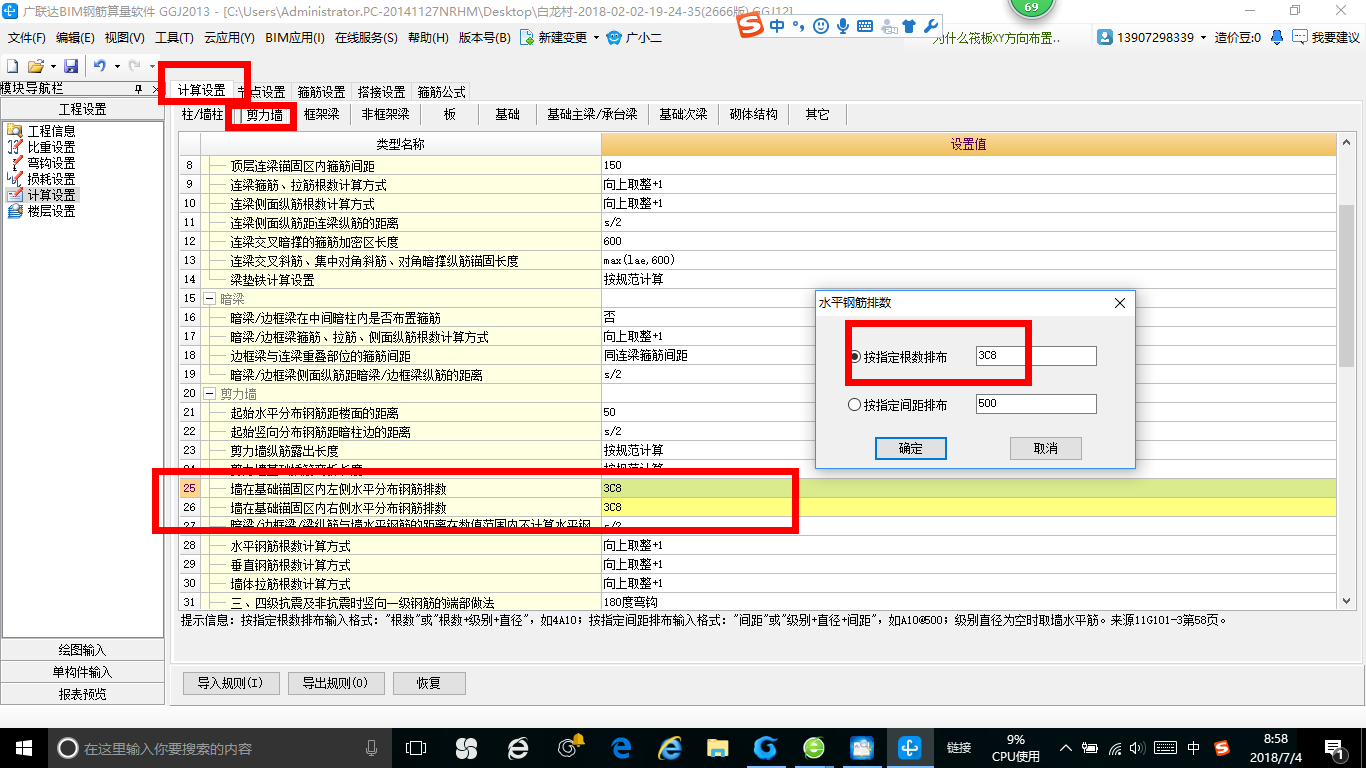Switch to the 搭接设置 tab
The height and width of the screenshot is (768, 1366).
[x=381, y=92]
